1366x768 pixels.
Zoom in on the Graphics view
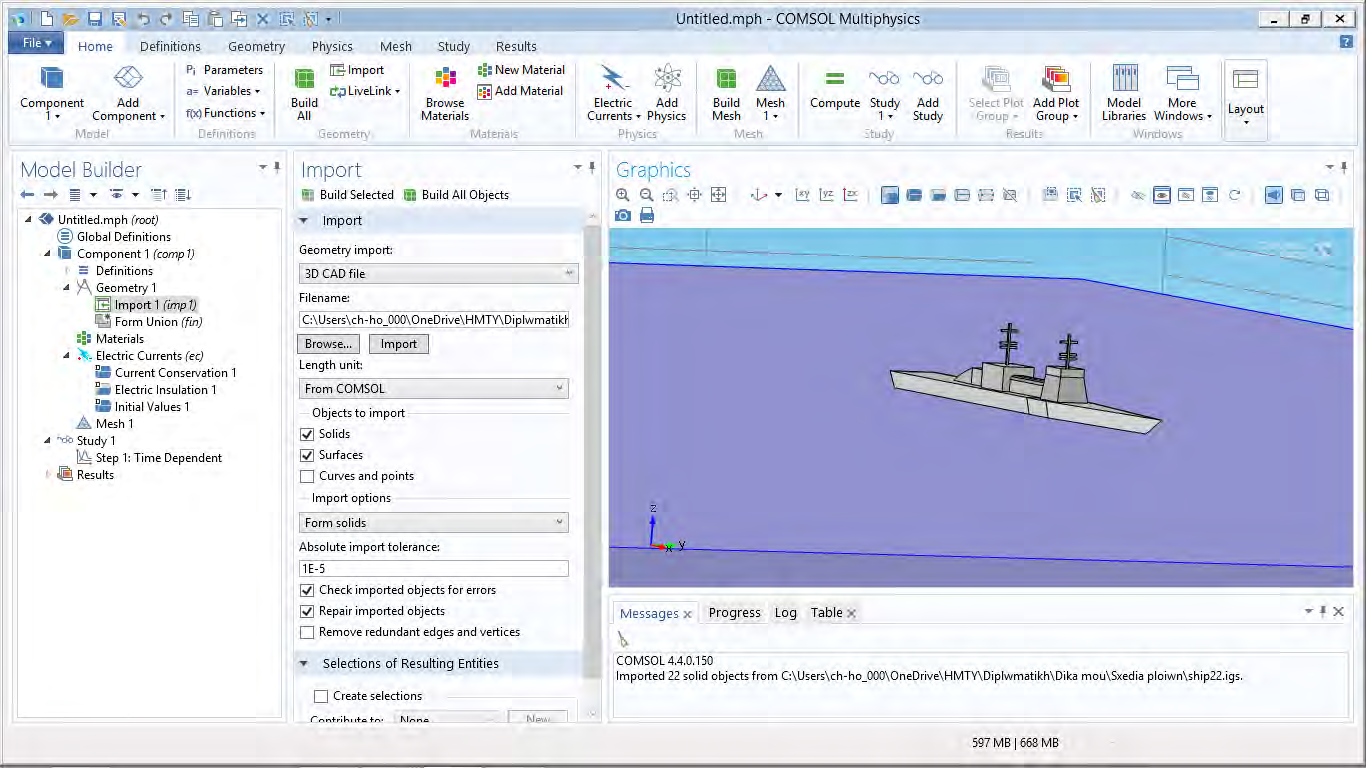[623, 195]
